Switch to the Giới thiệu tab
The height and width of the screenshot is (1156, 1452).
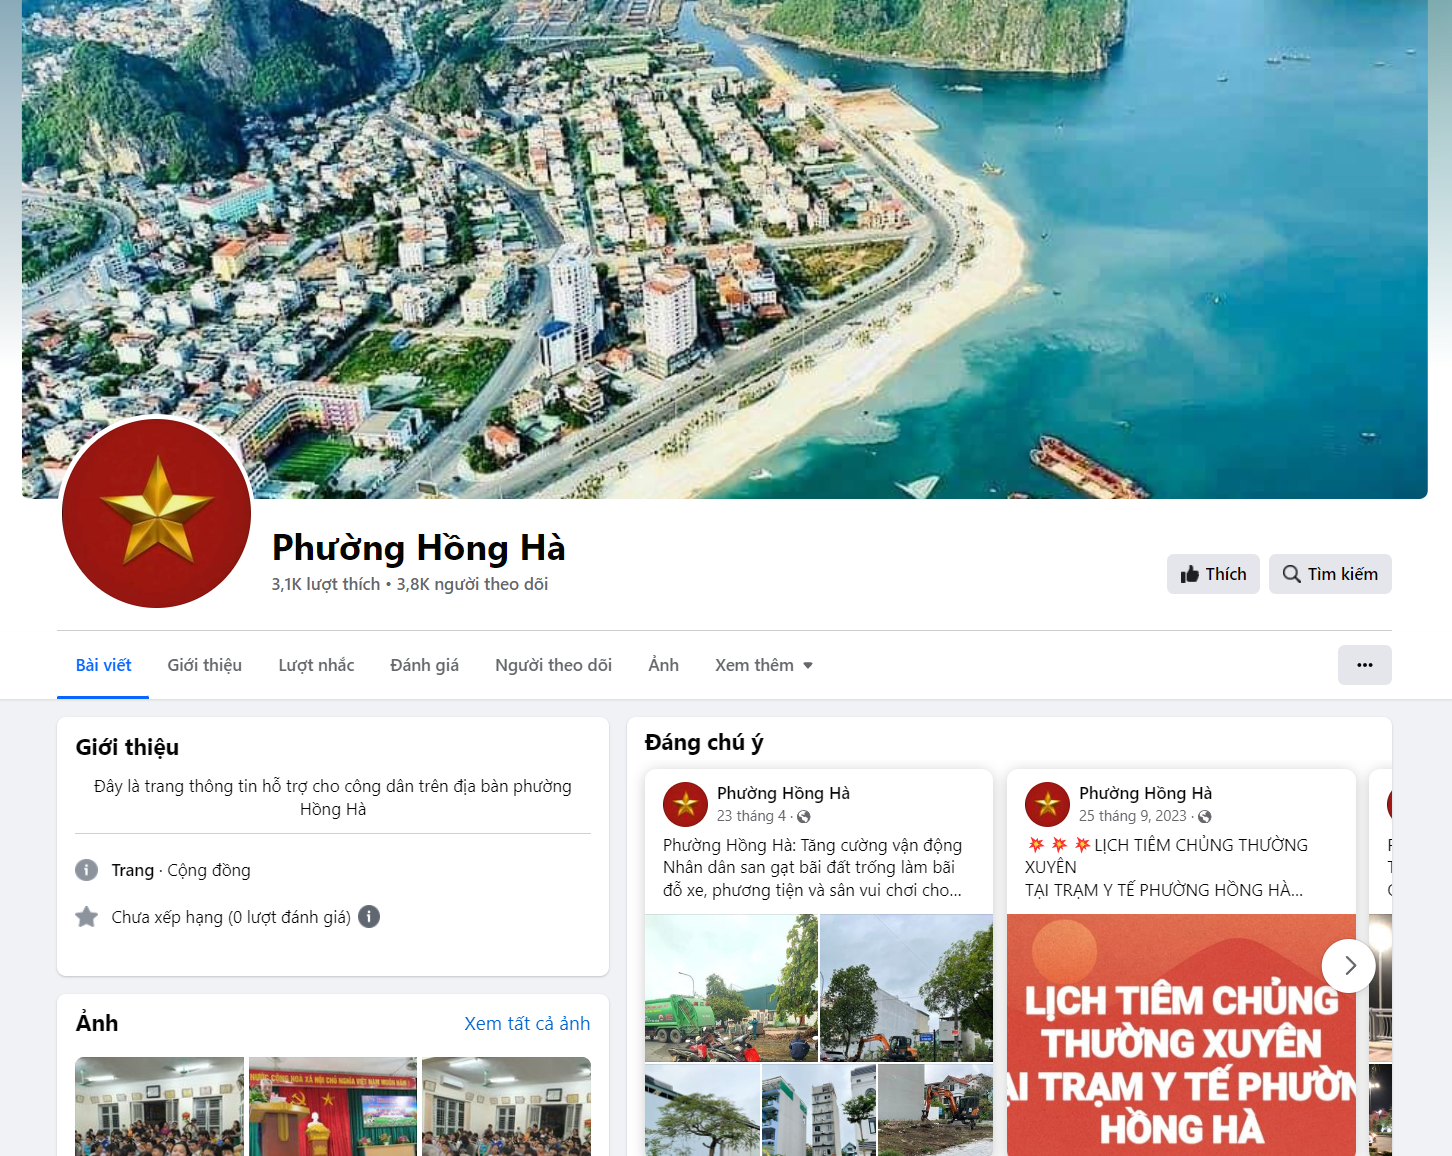click(x=204, y=665)
